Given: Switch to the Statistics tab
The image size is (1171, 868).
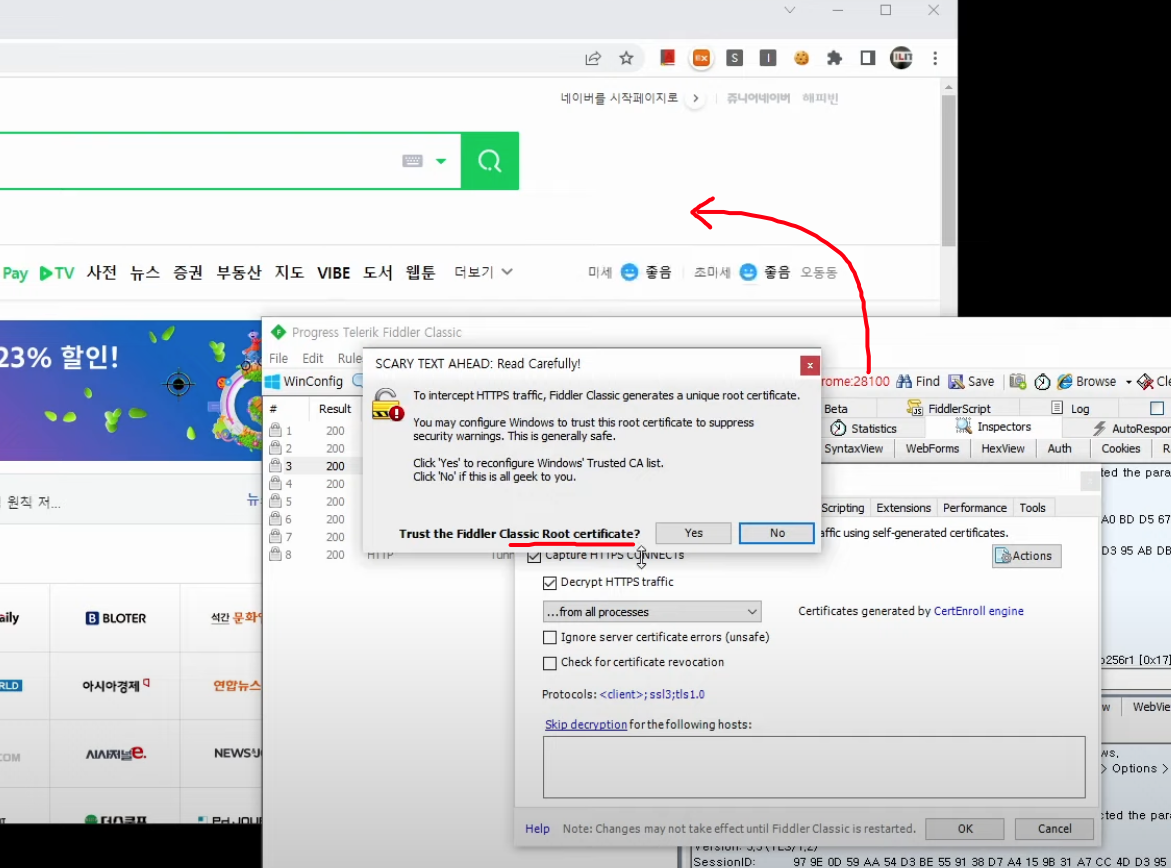Looking at the screenshot, I should tap(863, 428).
